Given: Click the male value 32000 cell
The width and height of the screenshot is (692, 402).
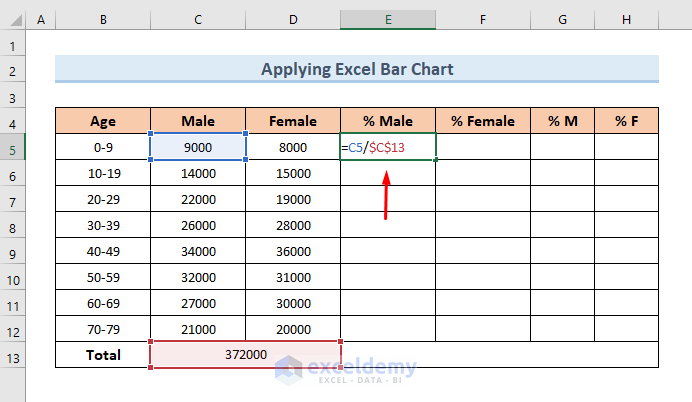Looking at the screenshot, I should coord(198,277).
